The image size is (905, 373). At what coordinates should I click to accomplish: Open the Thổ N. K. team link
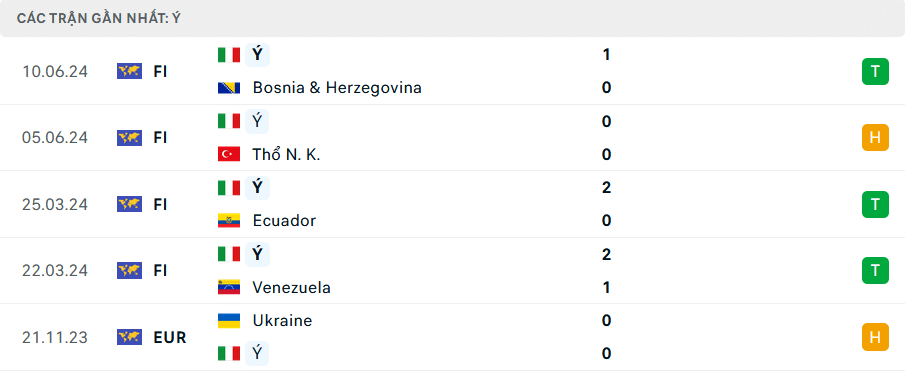pyautogui.click(x=286, y=155)
